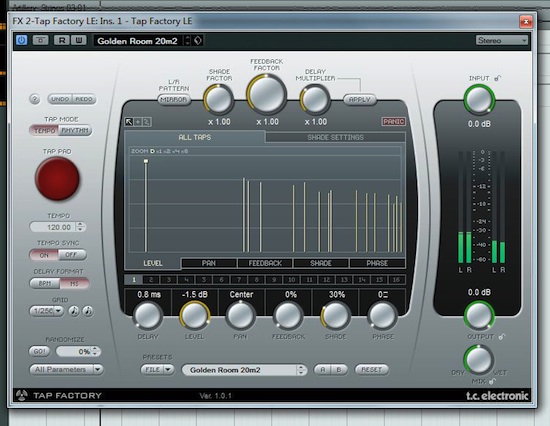Switch Tempo Sync ON
This screenshot has width=550, height=426.
point(44,255)
